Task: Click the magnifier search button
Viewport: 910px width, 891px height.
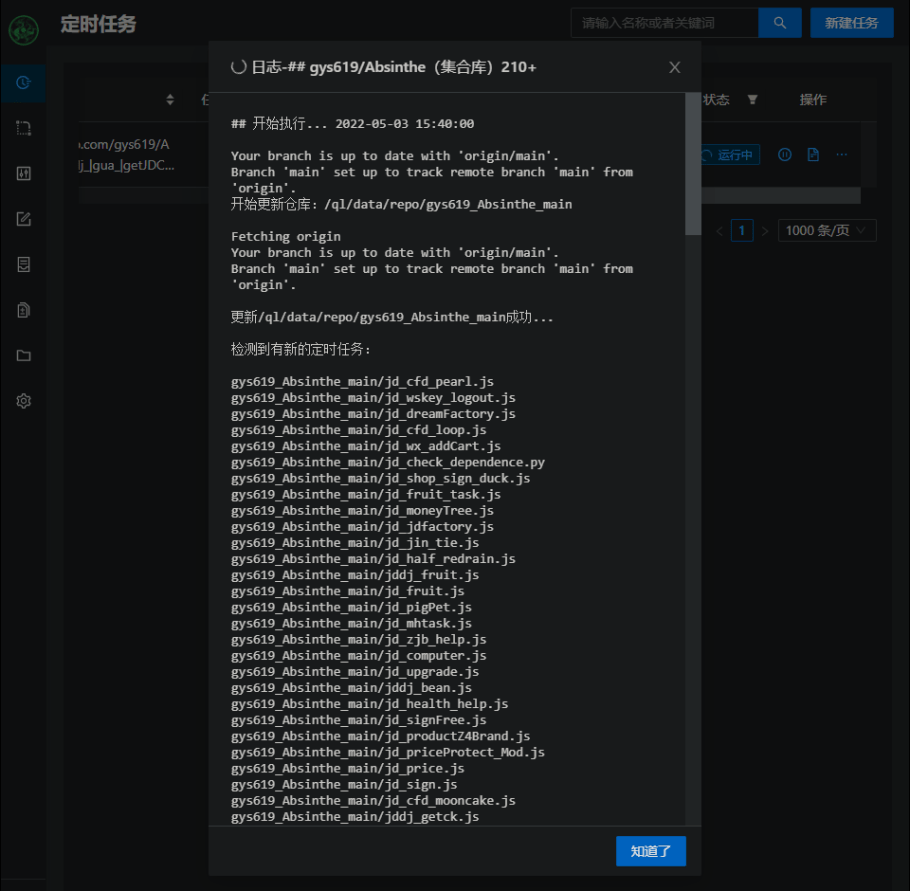Action: click(x=780, y=23)
